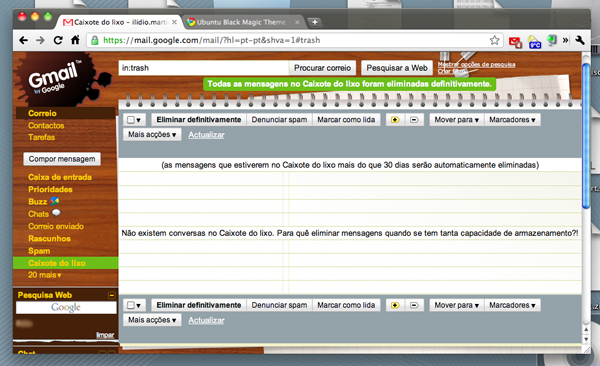600x366 pixels.
Task: Reload the page with refresh icon
Action: pos(58,40)
